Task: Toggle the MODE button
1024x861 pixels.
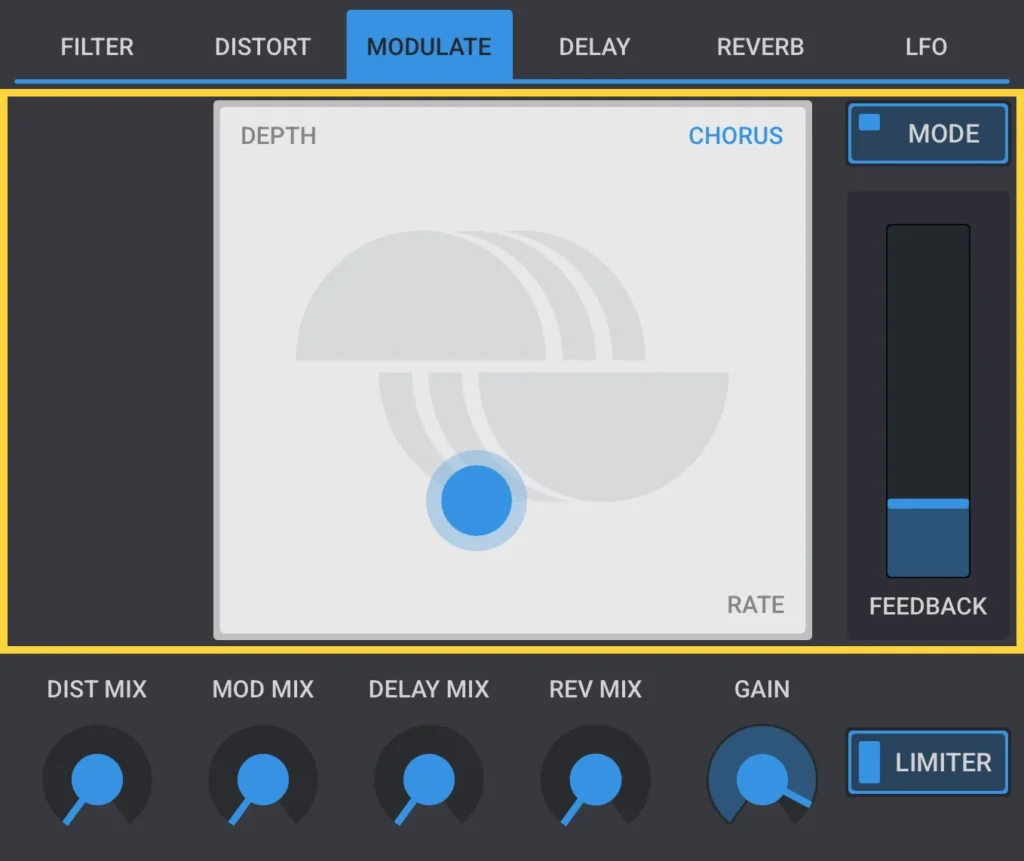Action: (927, 133)
